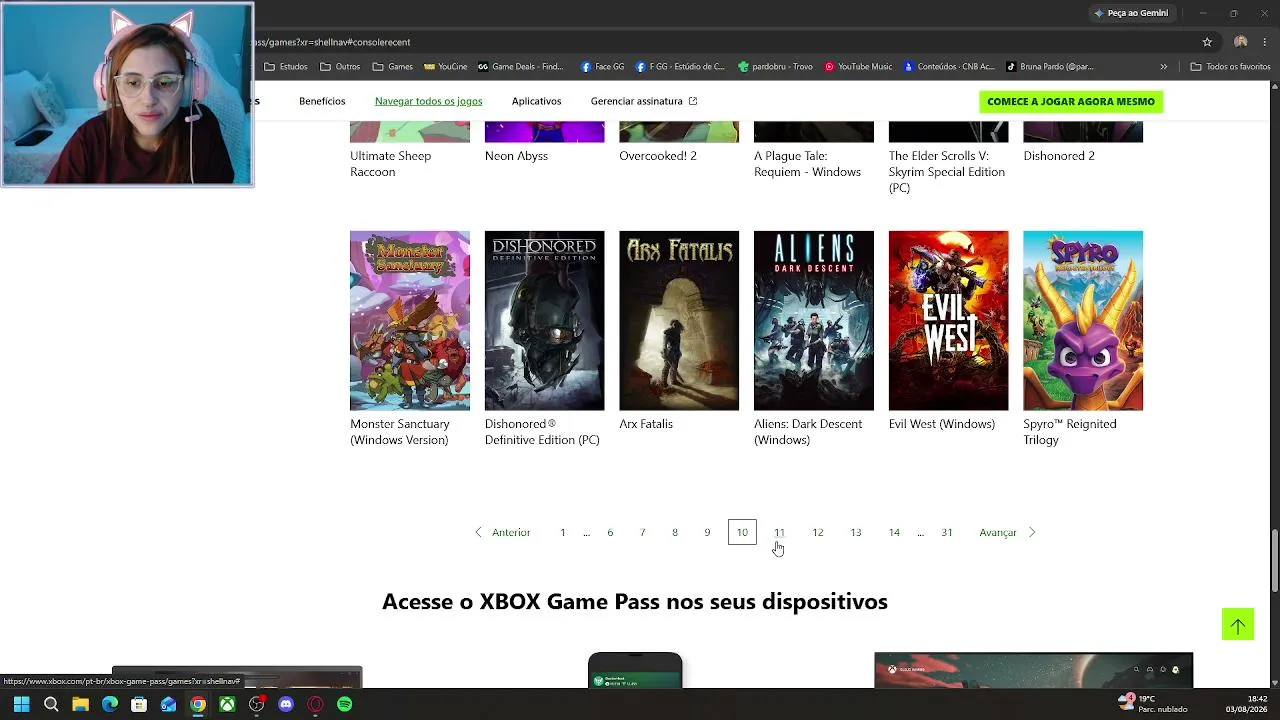
Task: Open Opera GX from the taskbar
Action: (x=316, y=704)
